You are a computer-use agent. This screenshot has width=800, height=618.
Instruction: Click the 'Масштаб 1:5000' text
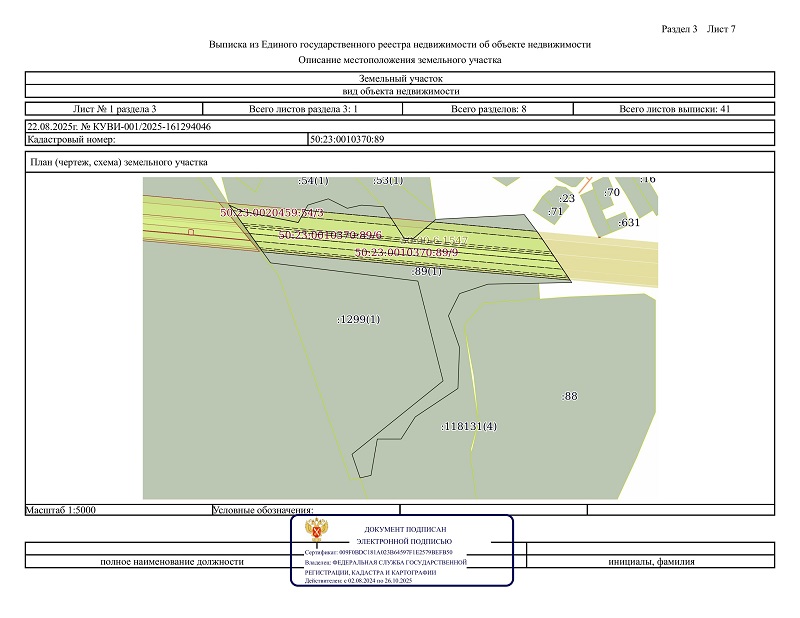(x=61, y=510)
